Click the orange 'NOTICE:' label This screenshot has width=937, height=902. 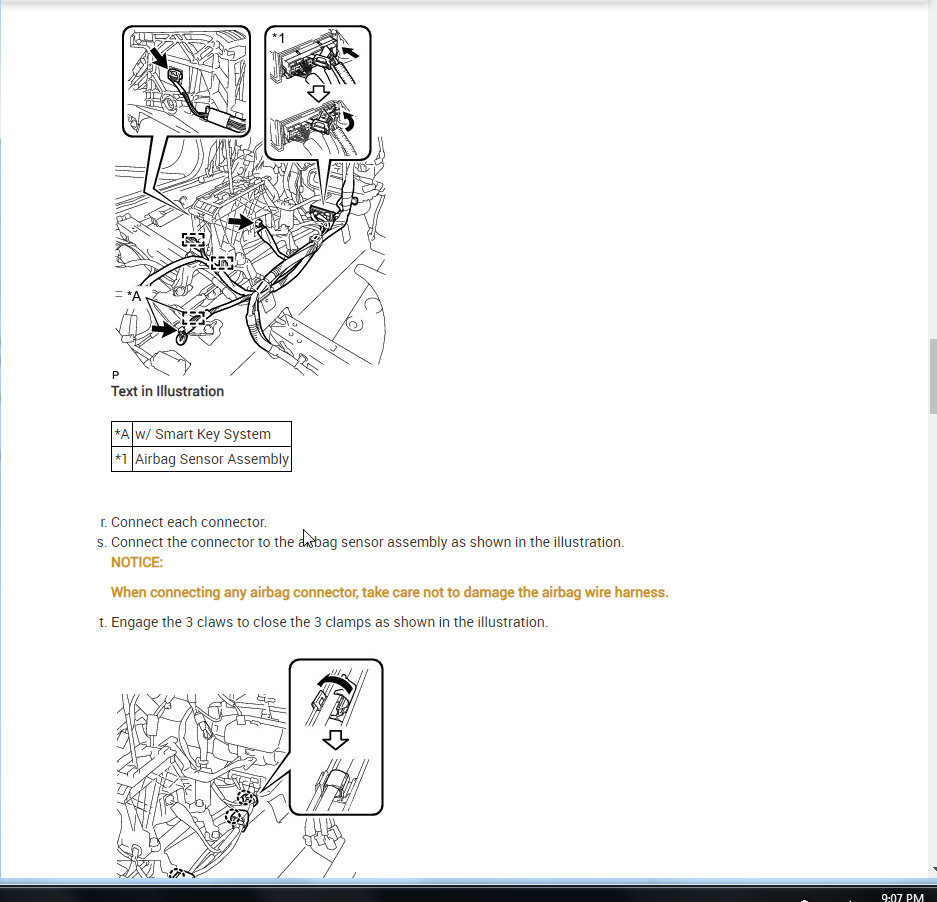pos(137,562)
